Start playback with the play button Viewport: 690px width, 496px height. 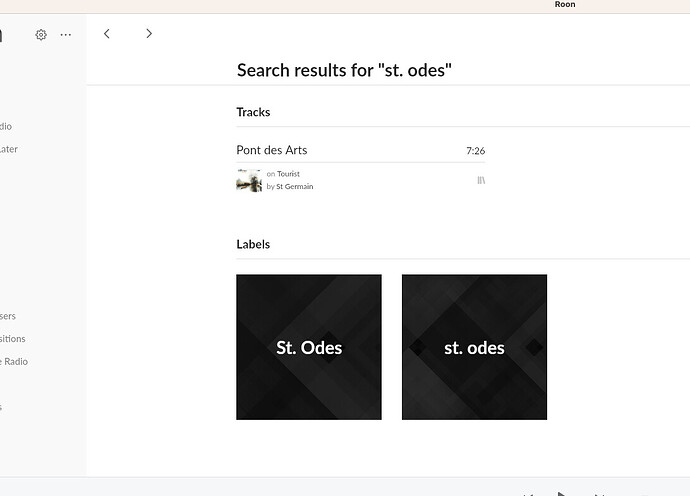point(561,494)
